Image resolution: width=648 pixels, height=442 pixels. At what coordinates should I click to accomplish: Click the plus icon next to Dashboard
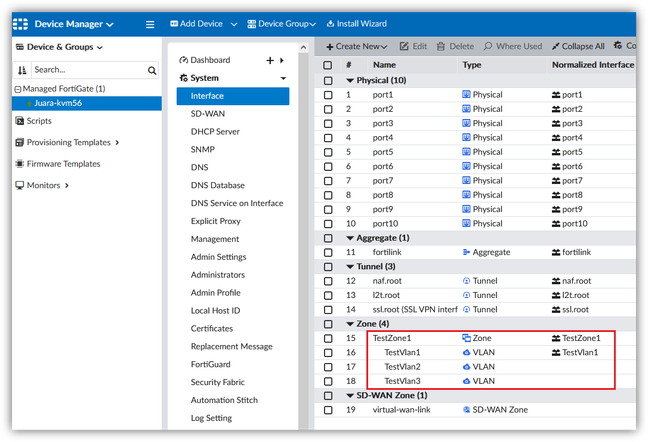[x=270, y=60]
